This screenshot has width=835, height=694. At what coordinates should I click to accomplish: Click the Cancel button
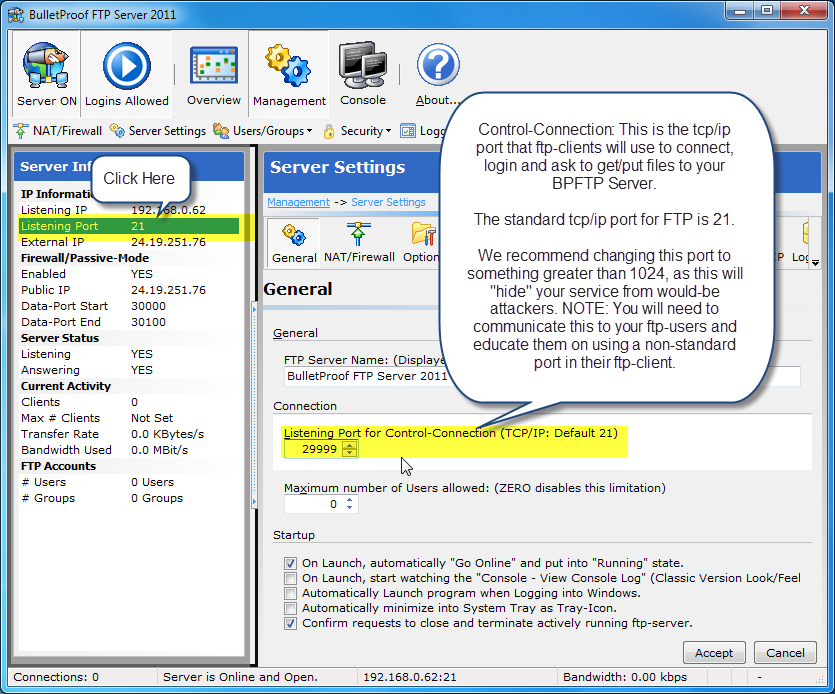pos(785,652)
